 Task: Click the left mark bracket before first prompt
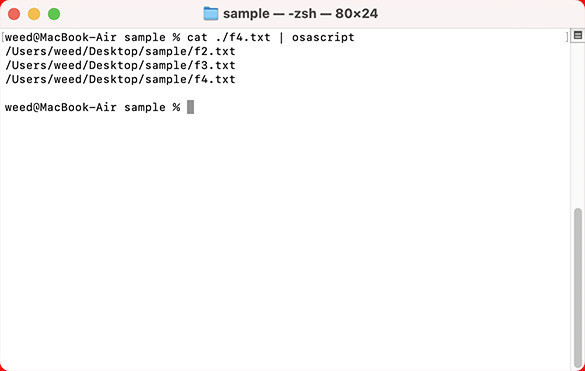click(x=3, y=37)
